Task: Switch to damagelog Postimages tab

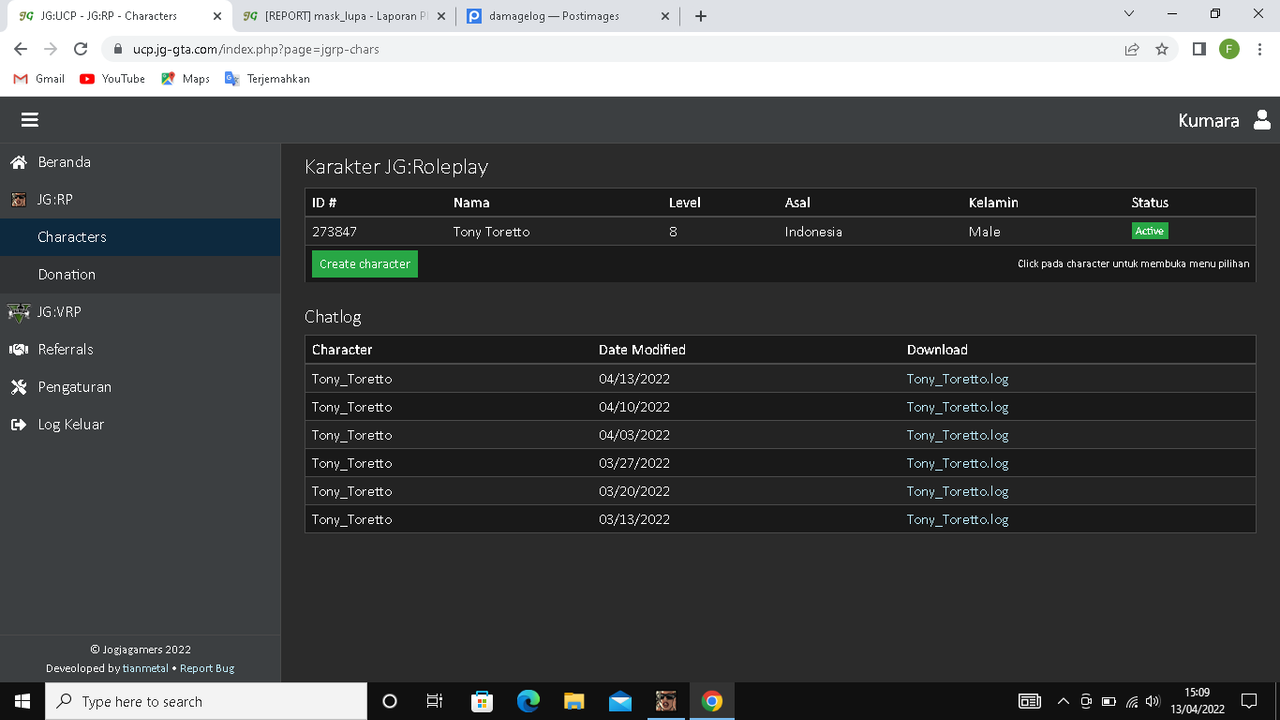Action: (567, 16)
